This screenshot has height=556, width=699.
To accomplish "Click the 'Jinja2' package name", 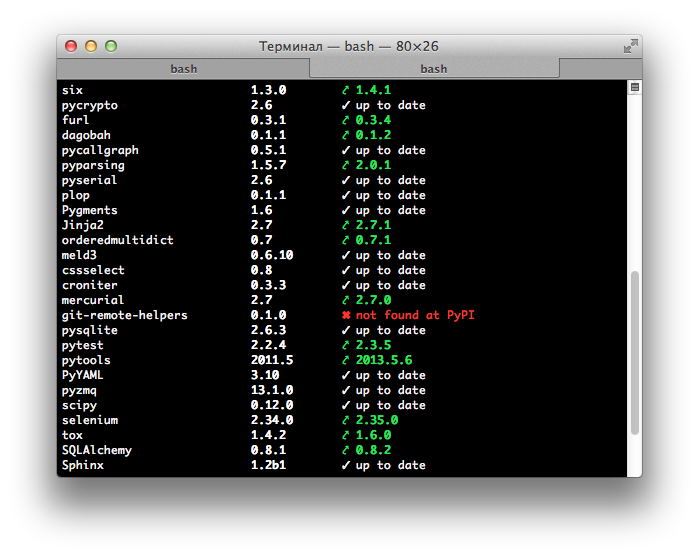I will tap(82, 226).
